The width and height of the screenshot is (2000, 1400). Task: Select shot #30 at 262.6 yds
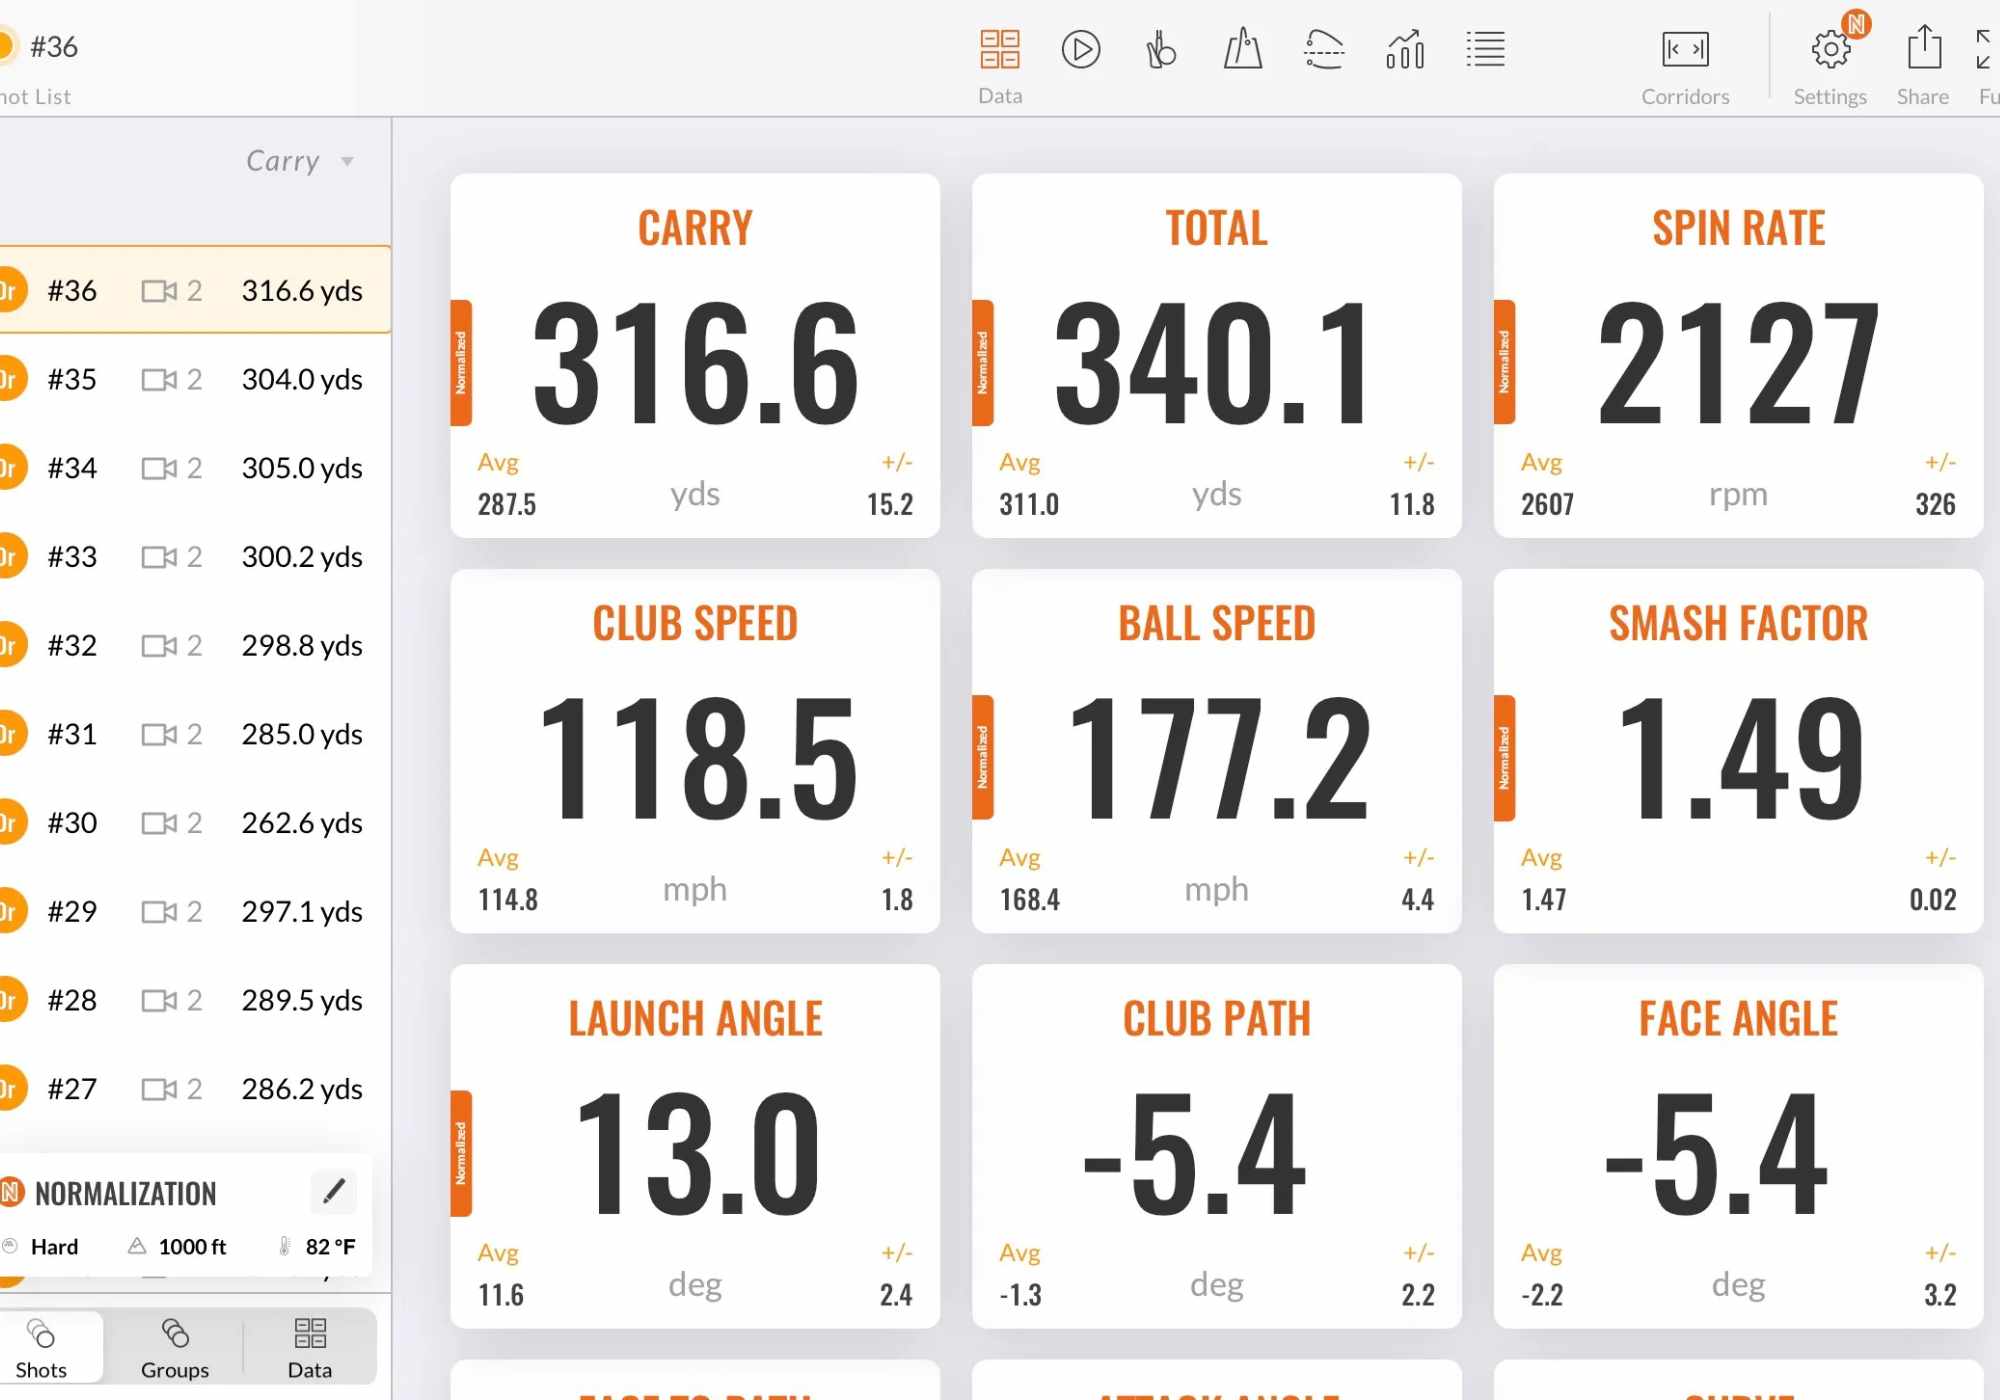tap(195, 822)
